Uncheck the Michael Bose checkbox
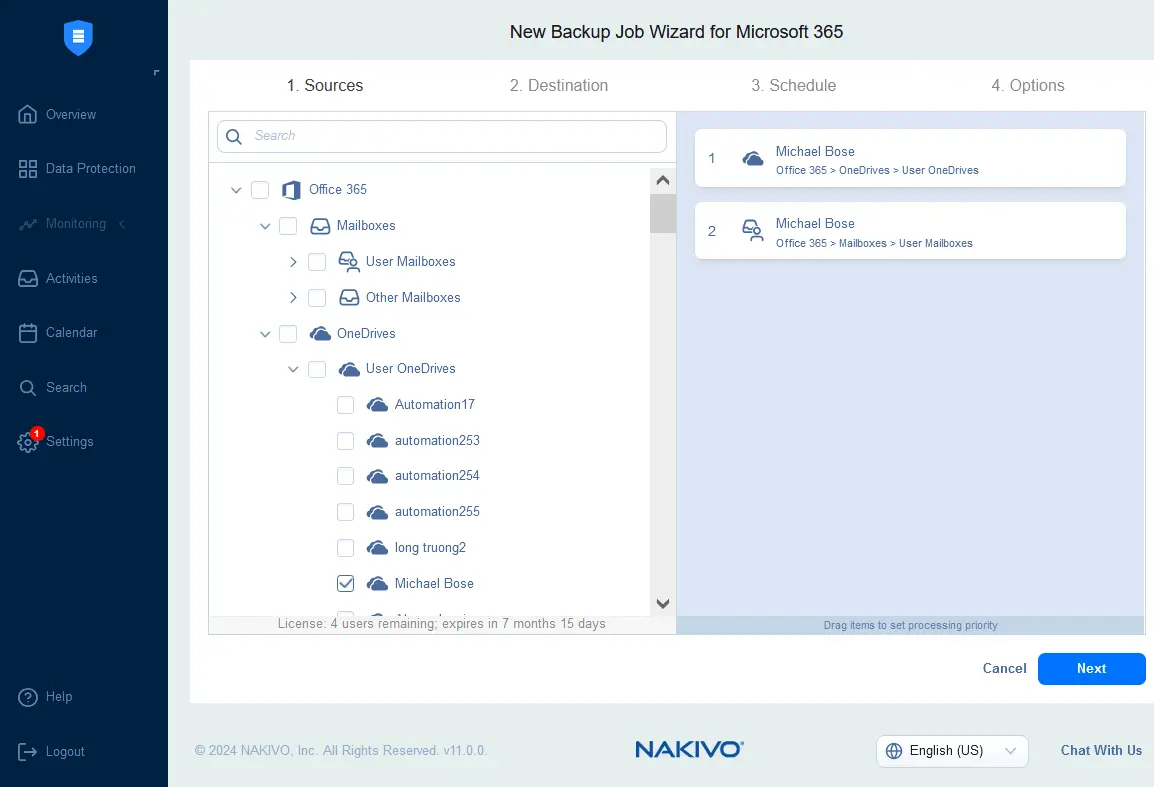The height and width of the screenshot is (787, 1154). 345,584
